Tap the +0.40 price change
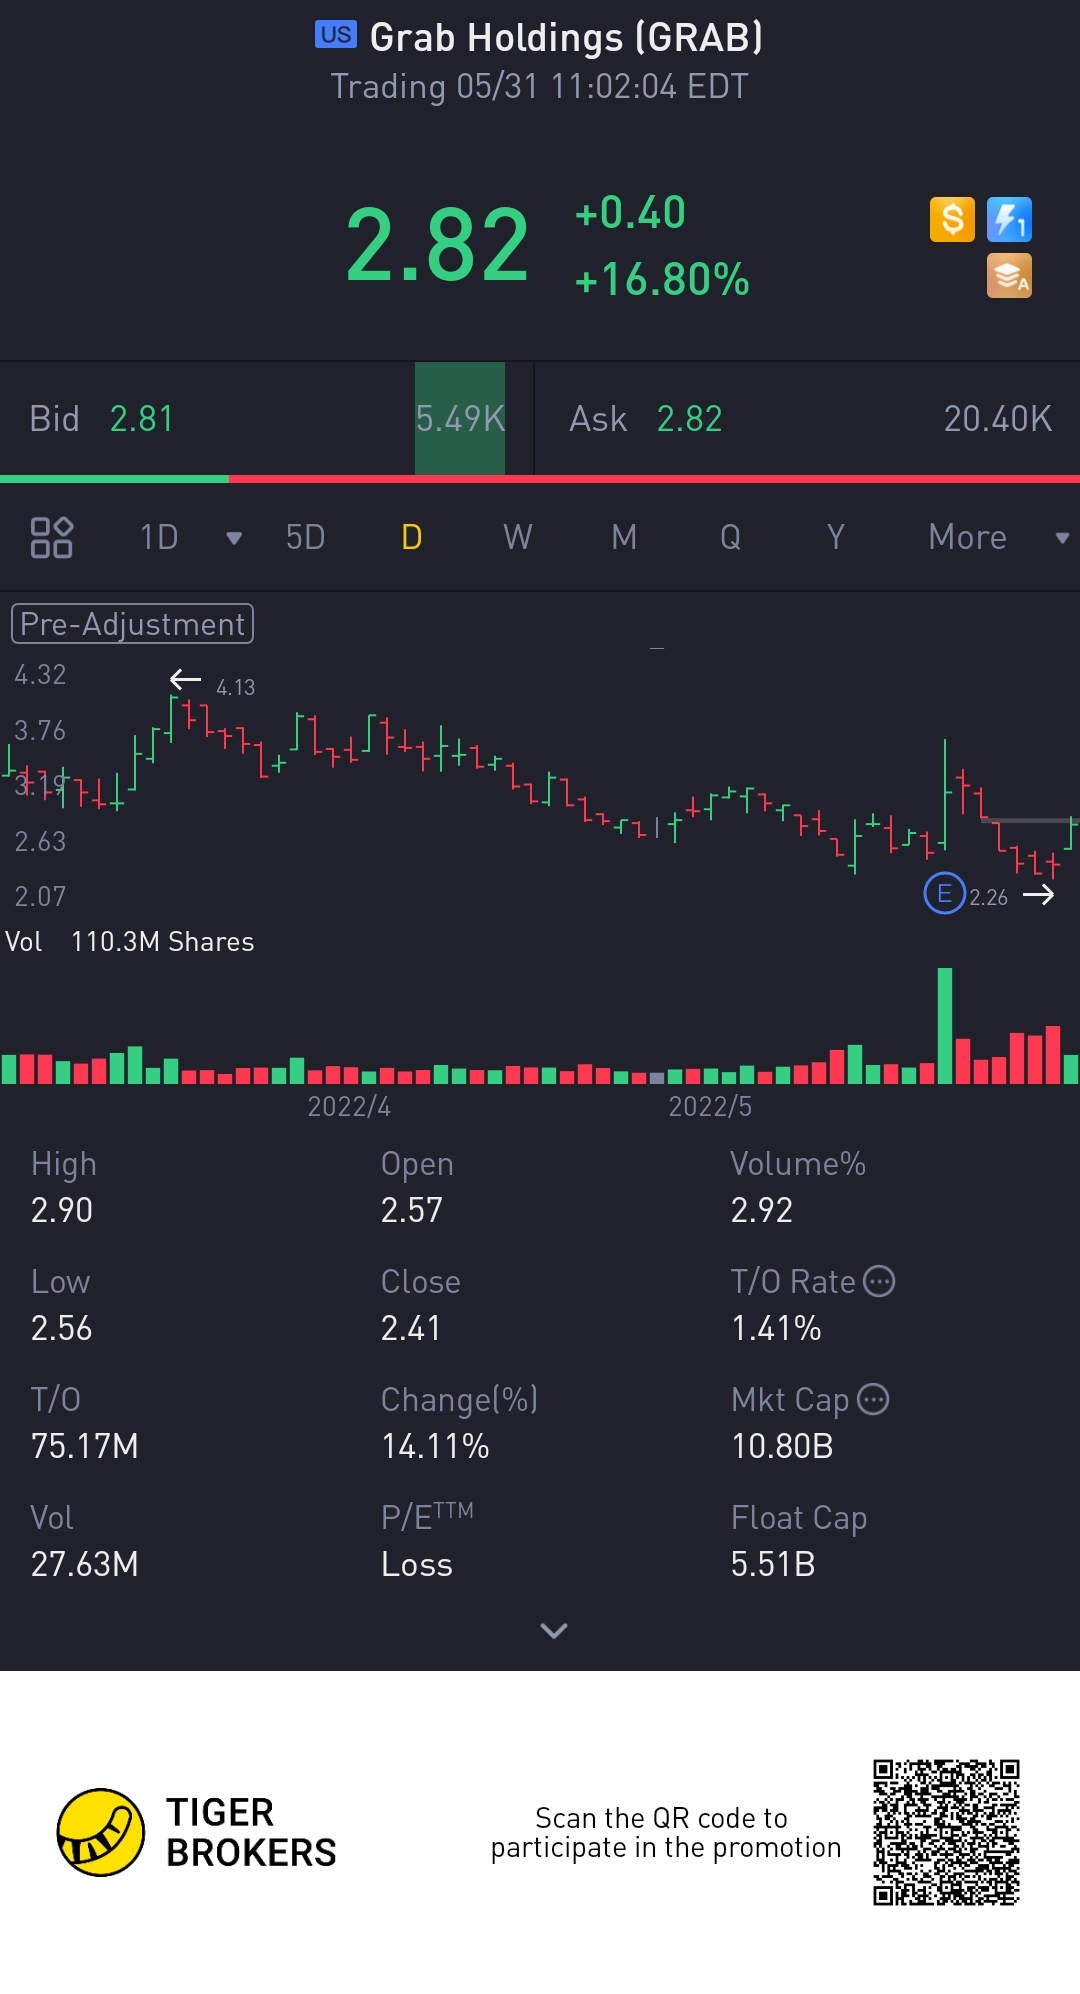 [x=630, y=213]
